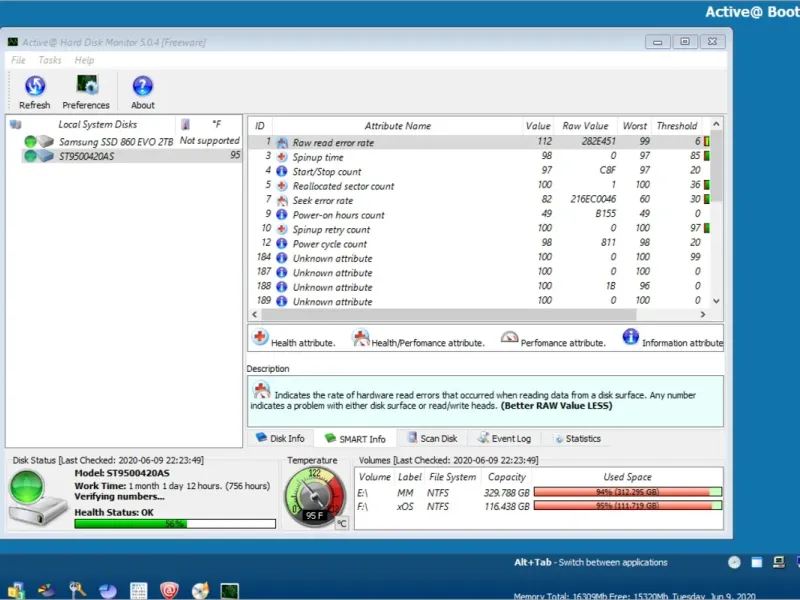Click the info icon for attribute 188
800x600 pixels.
pos(282,287)
